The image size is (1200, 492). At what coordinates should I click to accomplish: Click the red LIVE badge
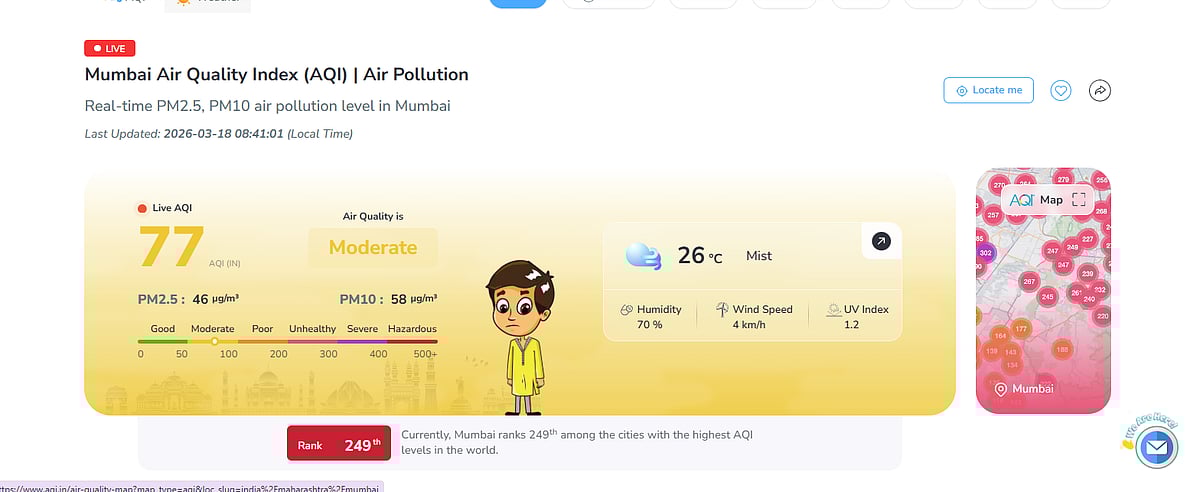(110, 48)
